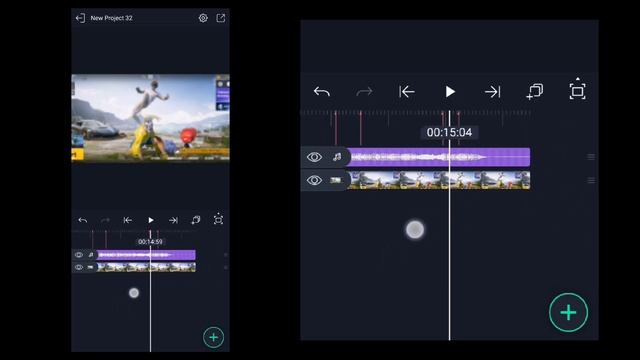Redo action in zoomed view
The image size is (640, 360).
coord(364,92)
